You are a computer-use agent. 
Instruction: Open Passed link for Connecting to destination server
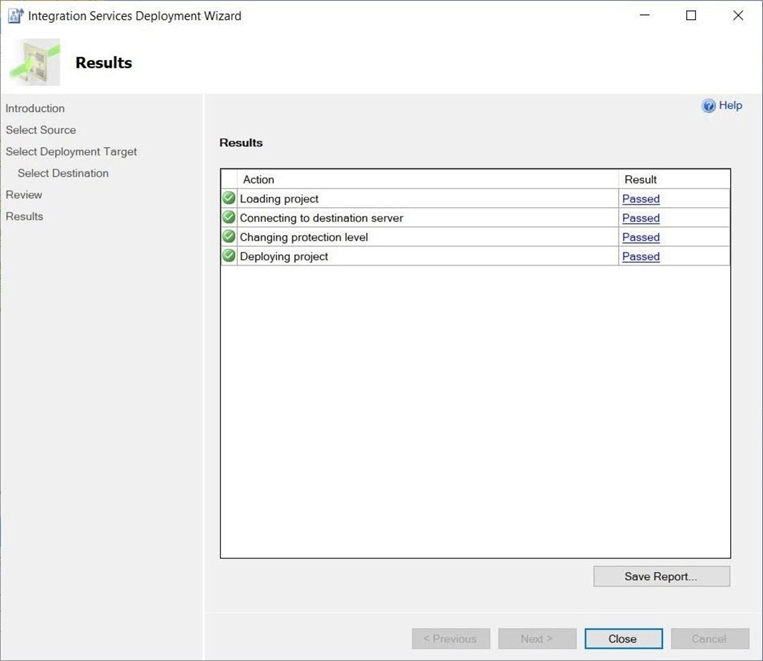(640, 218)
